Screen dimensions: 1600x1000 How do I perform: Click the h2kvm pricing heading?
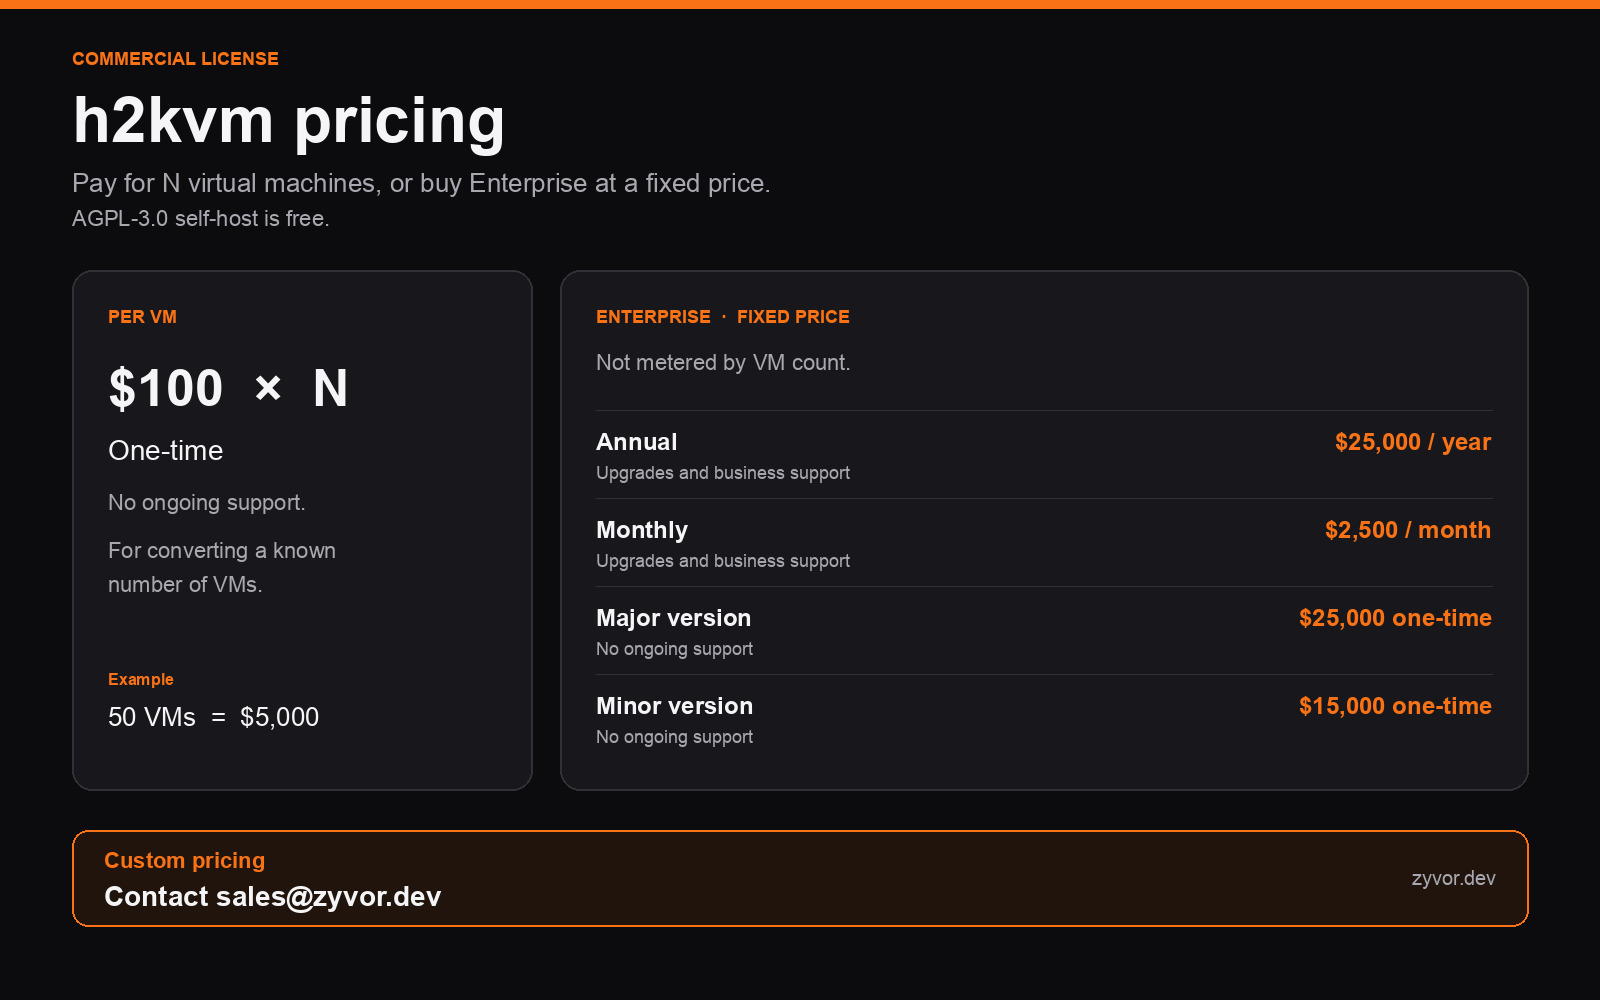(289, 121)
